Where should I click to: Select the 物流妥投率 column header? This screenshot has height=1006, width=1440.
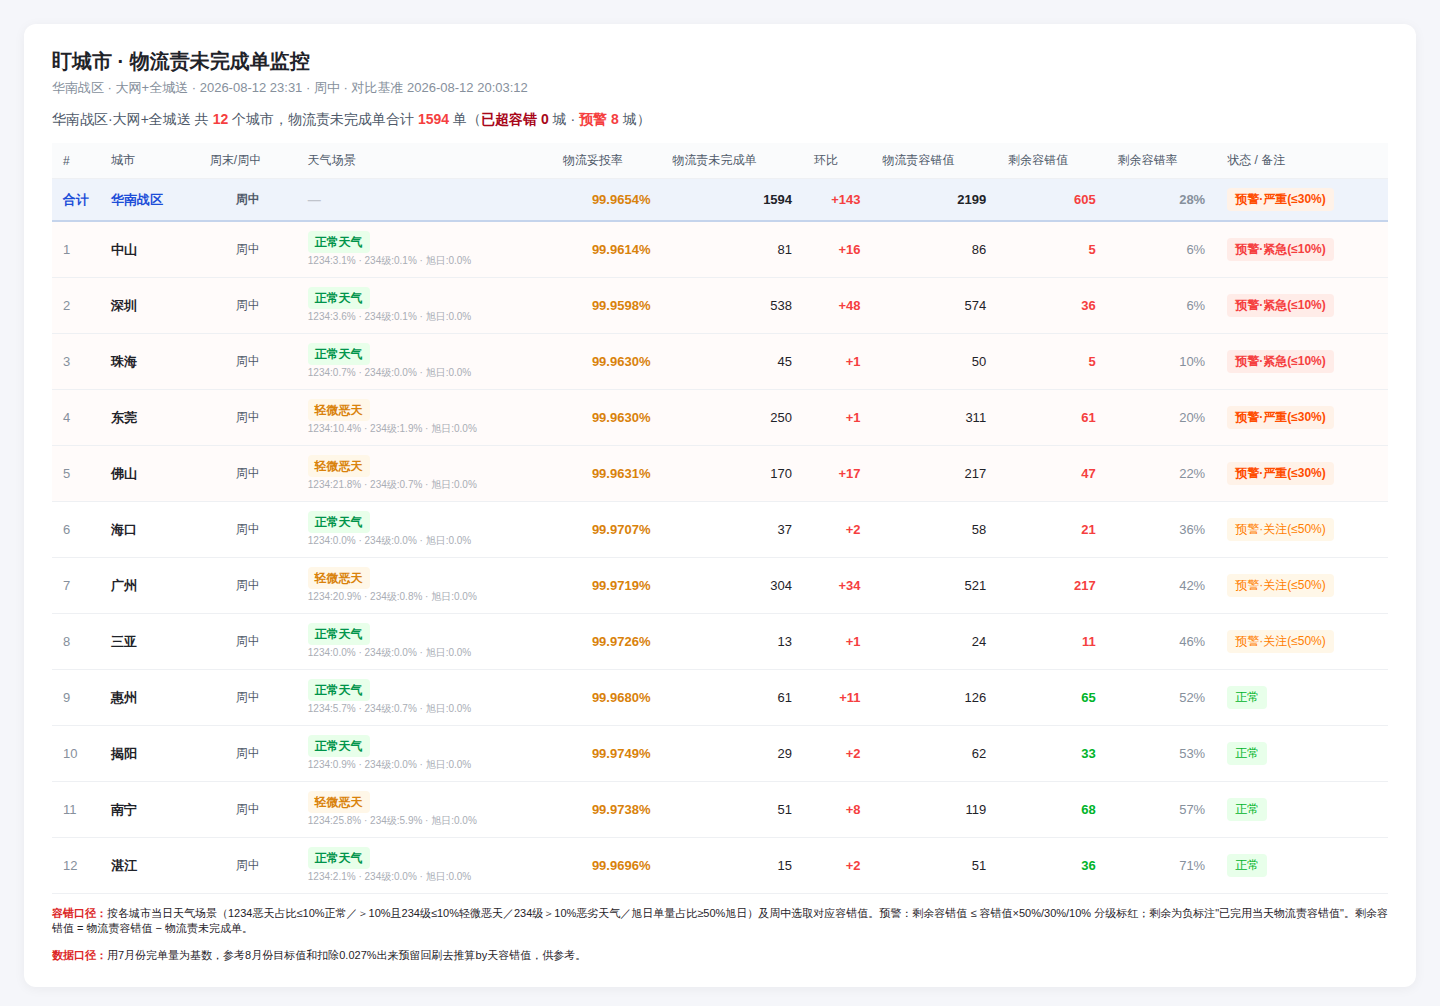593,160
